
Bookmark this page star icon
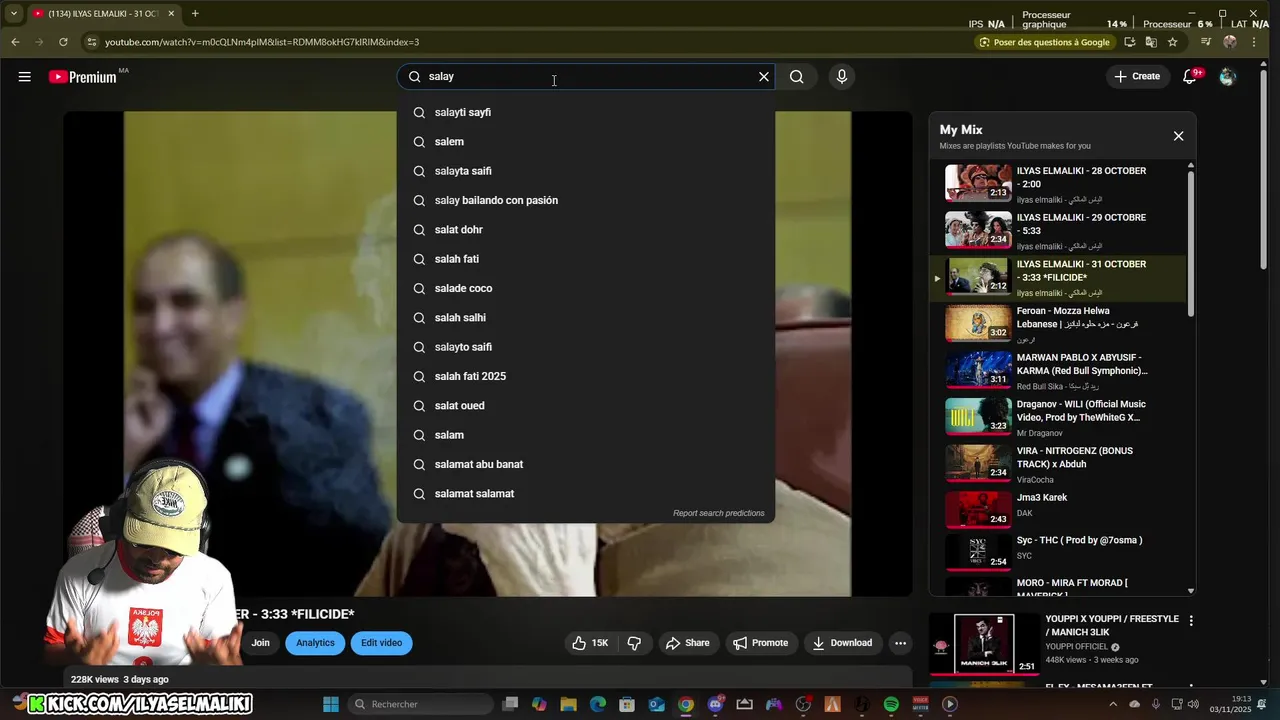(x=1173, y=42)
